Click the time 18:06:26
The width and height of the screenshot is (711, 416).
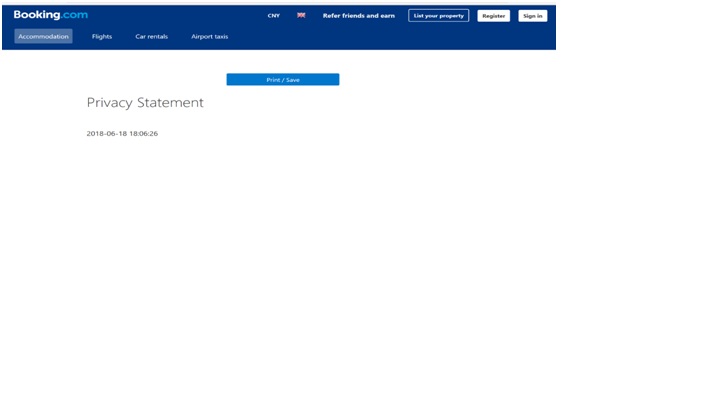[143, 133]
